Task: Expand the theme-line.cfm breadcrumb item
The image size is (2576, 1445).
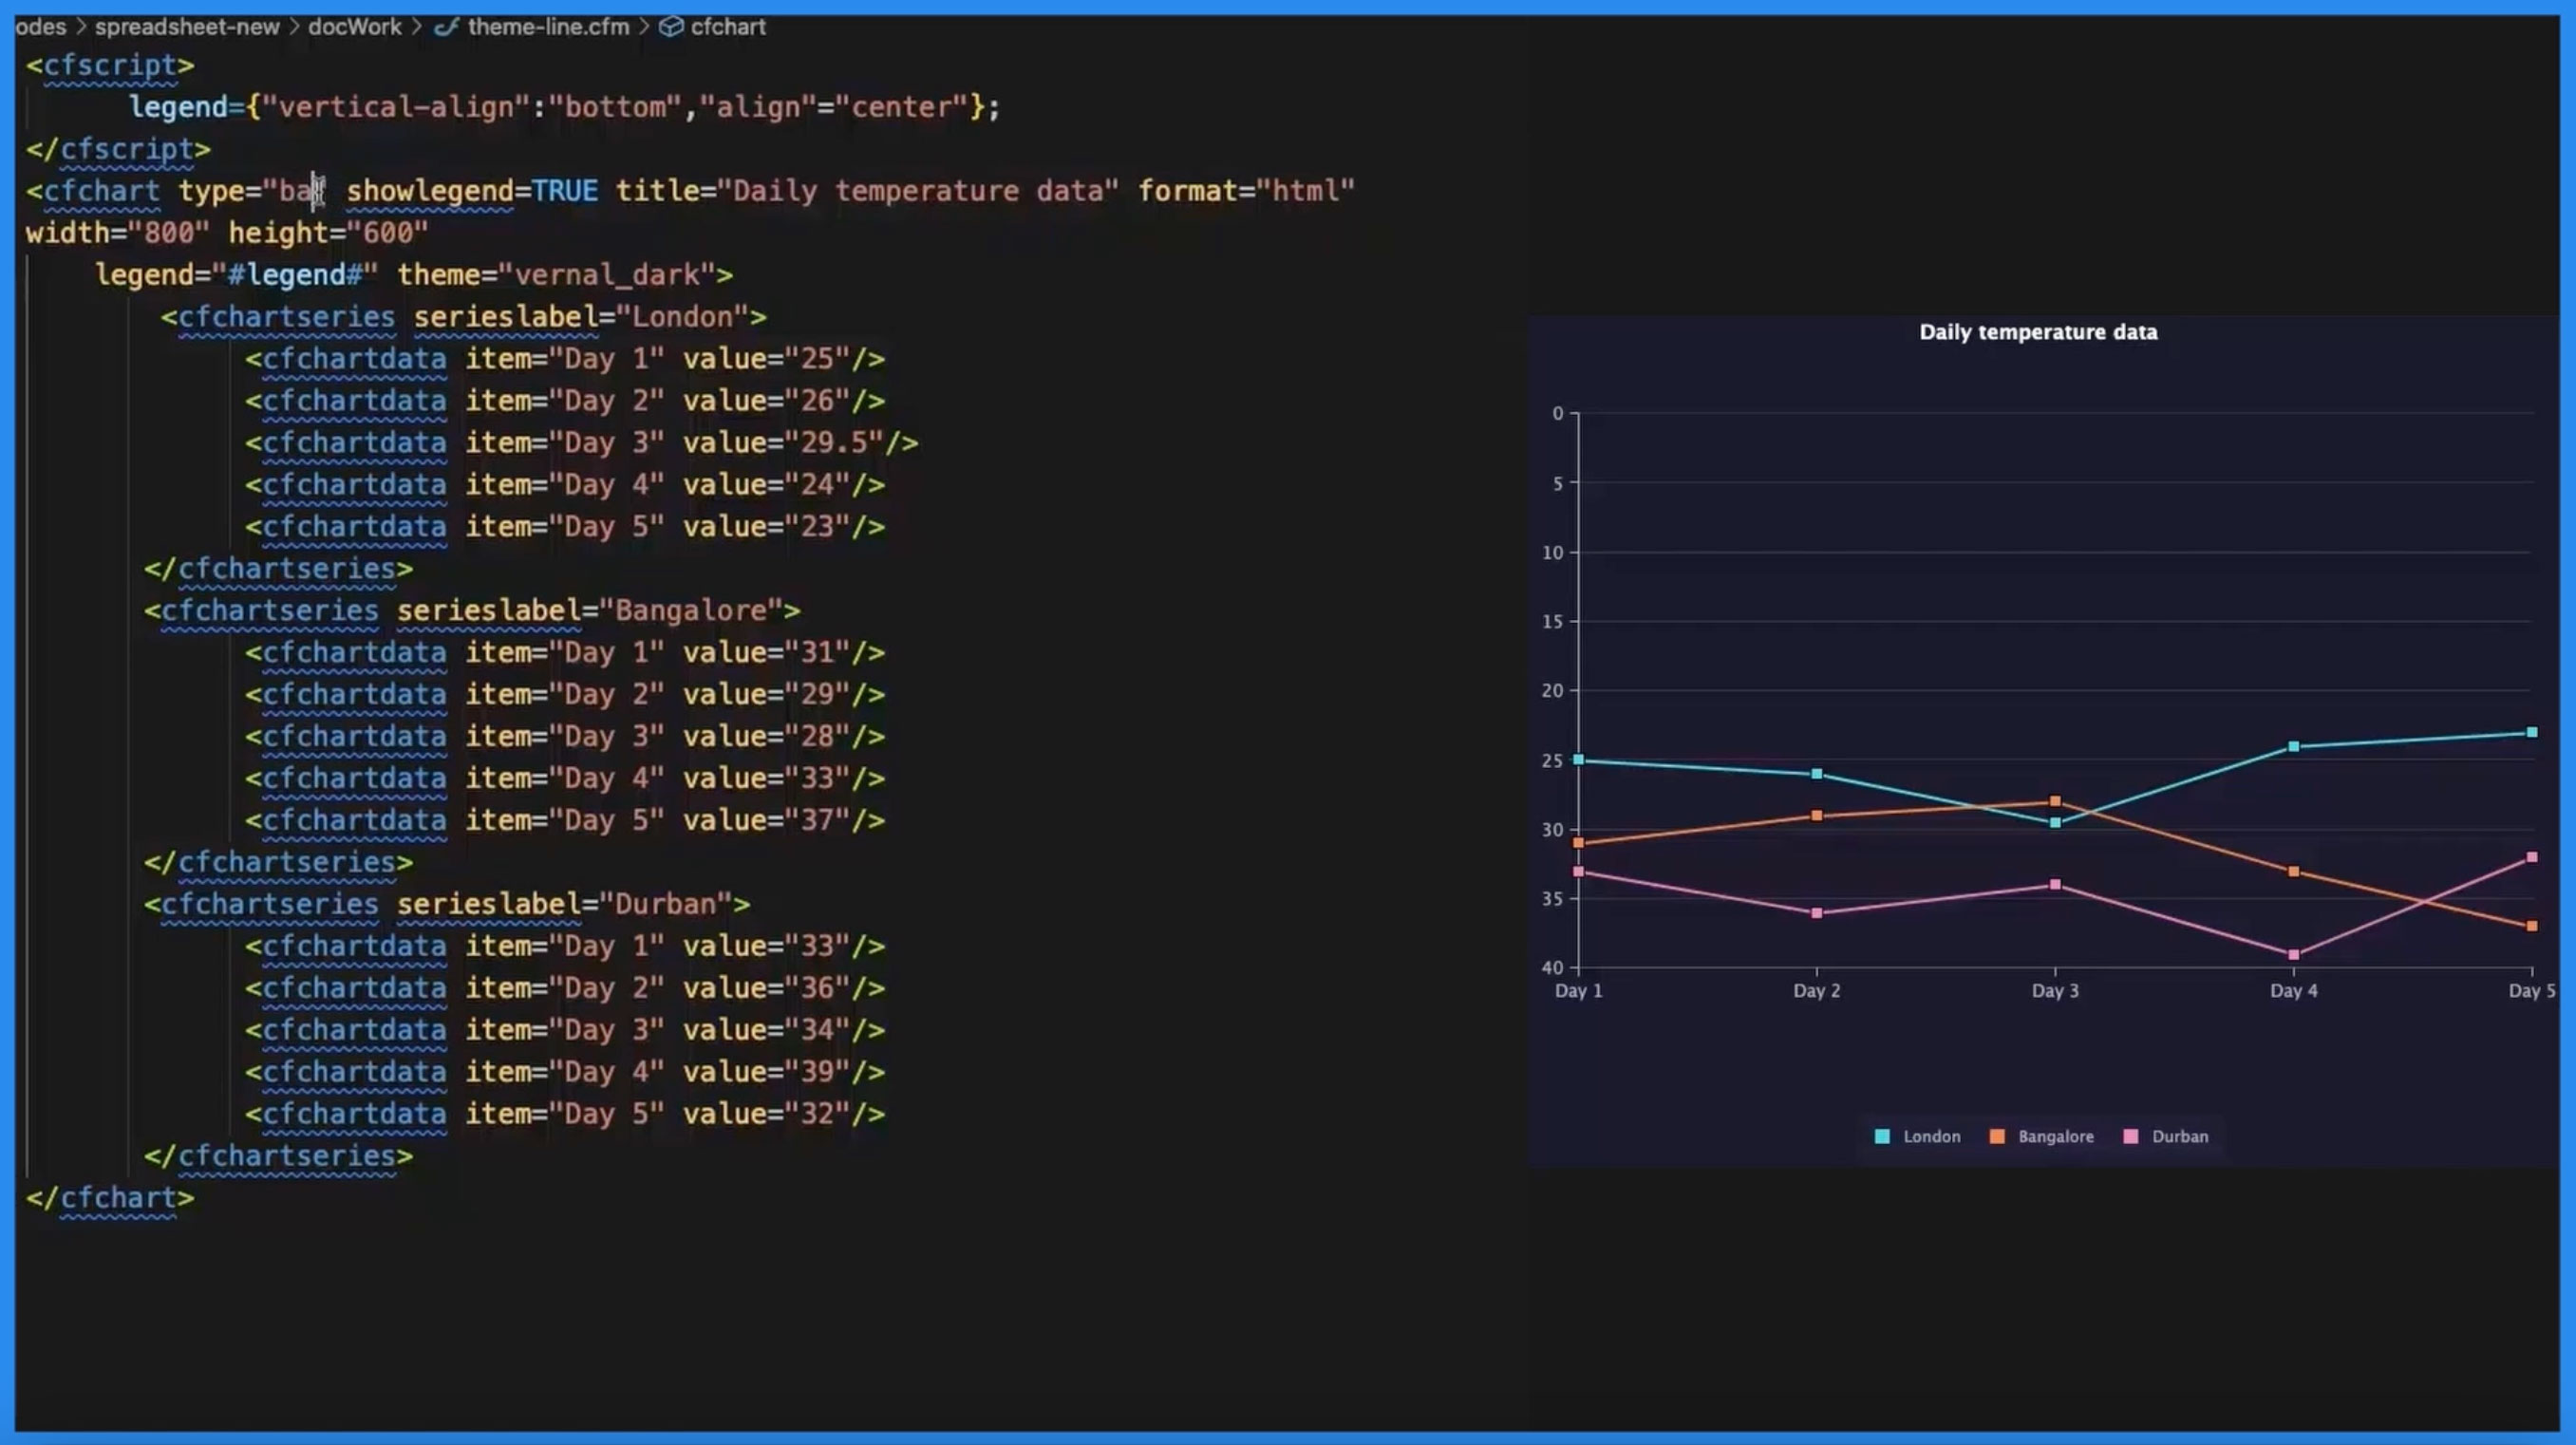Action: (548, 27)
